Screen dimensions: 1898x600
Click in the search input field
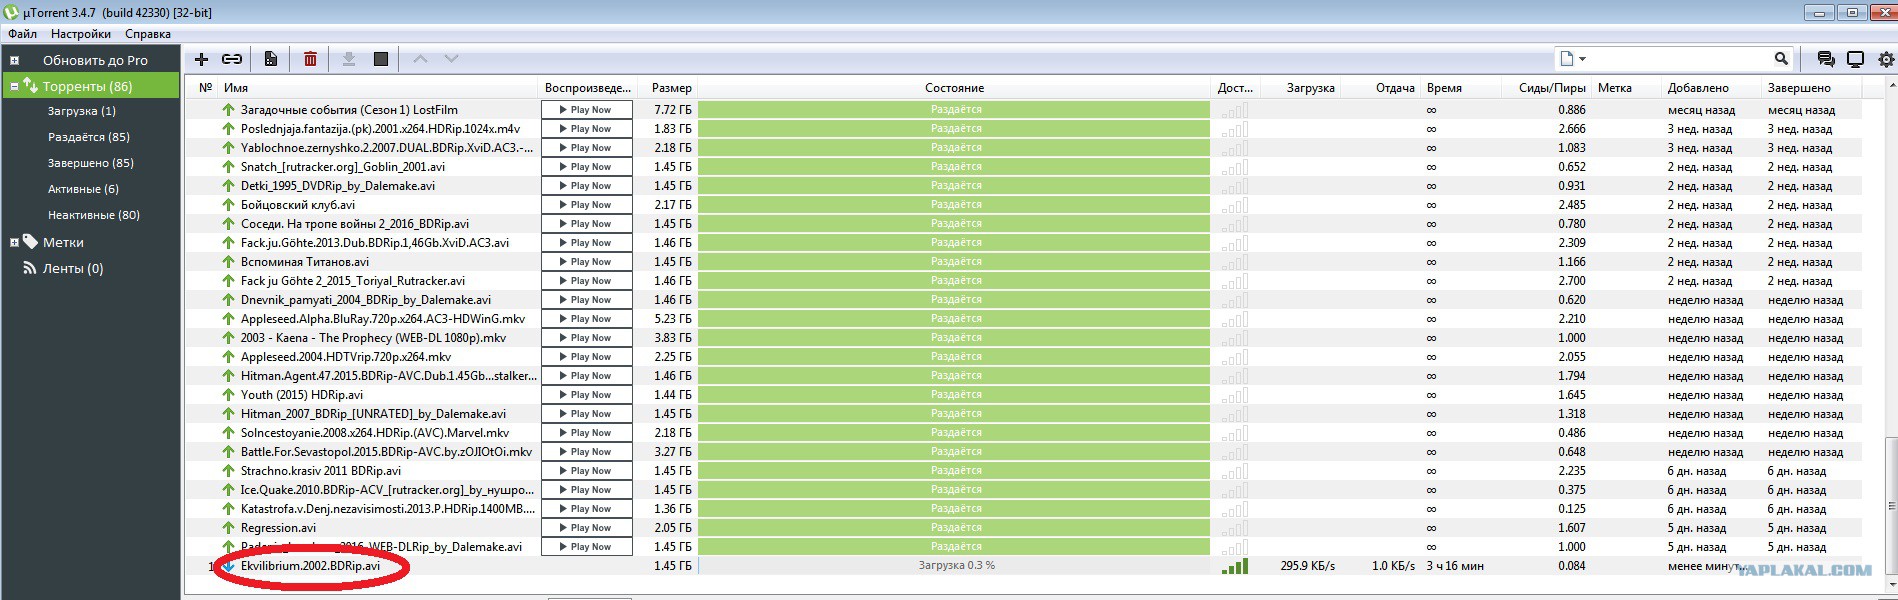click(x=1680, y=59)
